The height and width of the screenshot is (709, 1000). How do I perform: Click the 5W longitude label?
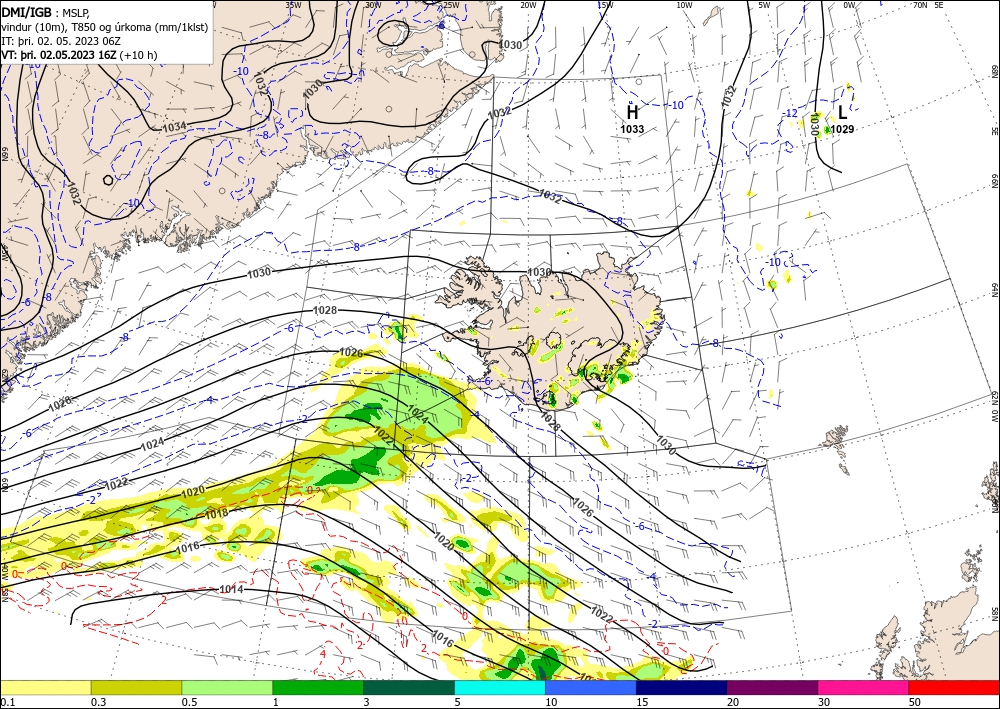(x=764, y=4)
